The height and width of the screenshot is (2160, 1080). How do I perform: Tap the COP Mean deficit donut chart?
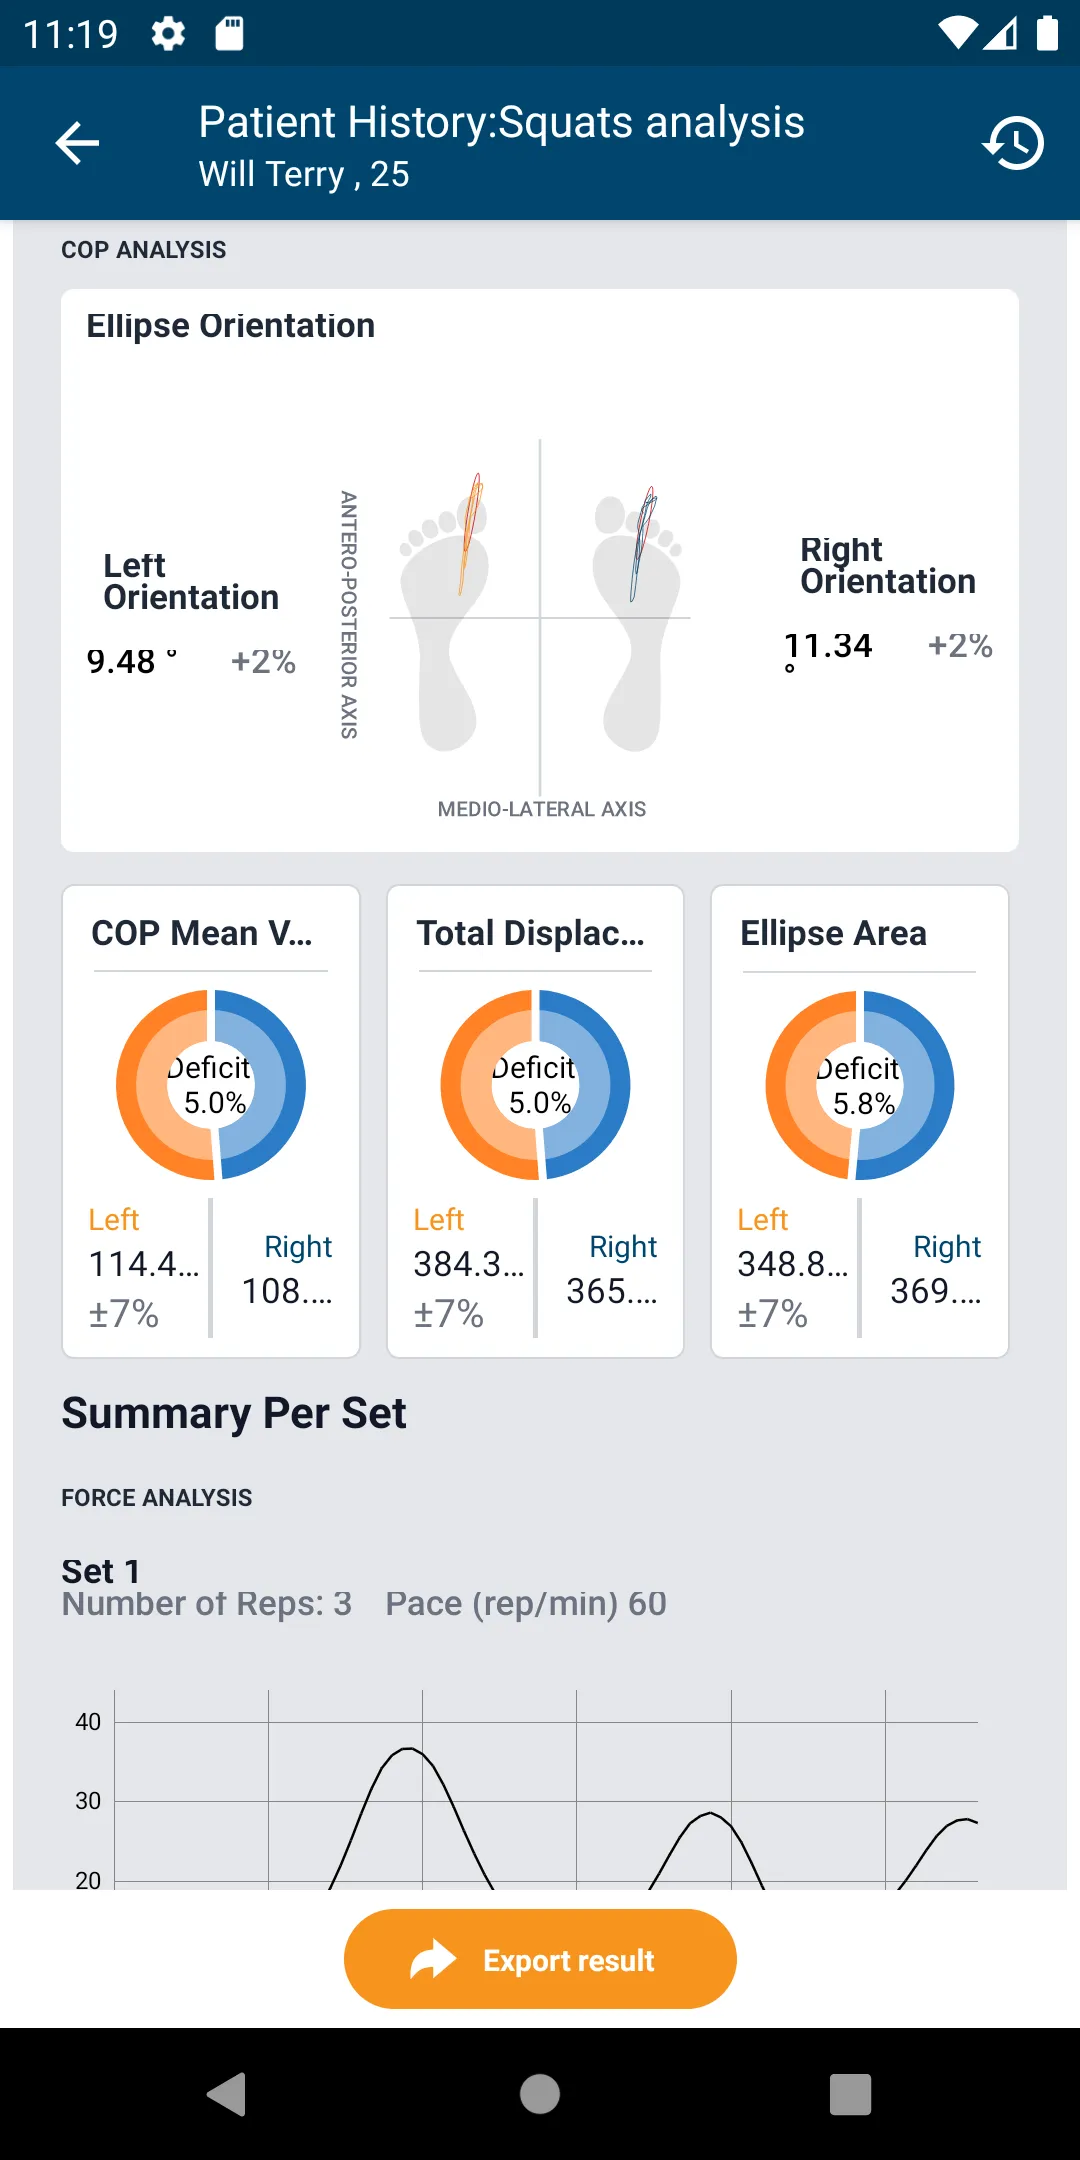(x=211, y=1085)
